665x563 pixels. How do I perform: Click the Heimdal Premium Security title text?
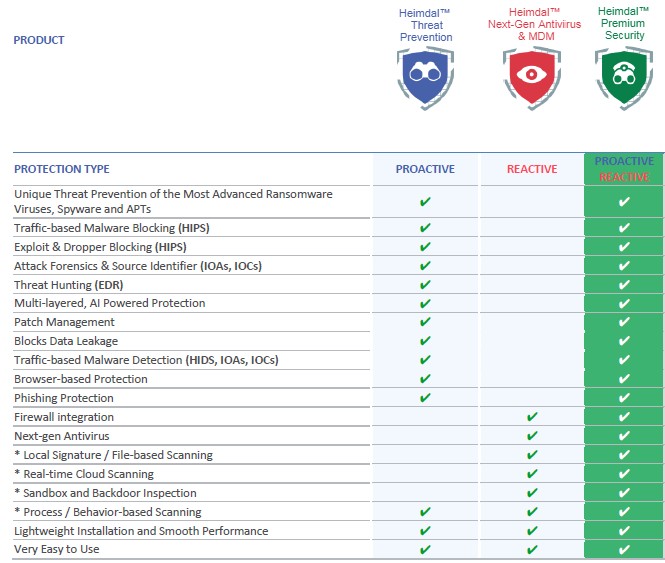pos(624,23)
